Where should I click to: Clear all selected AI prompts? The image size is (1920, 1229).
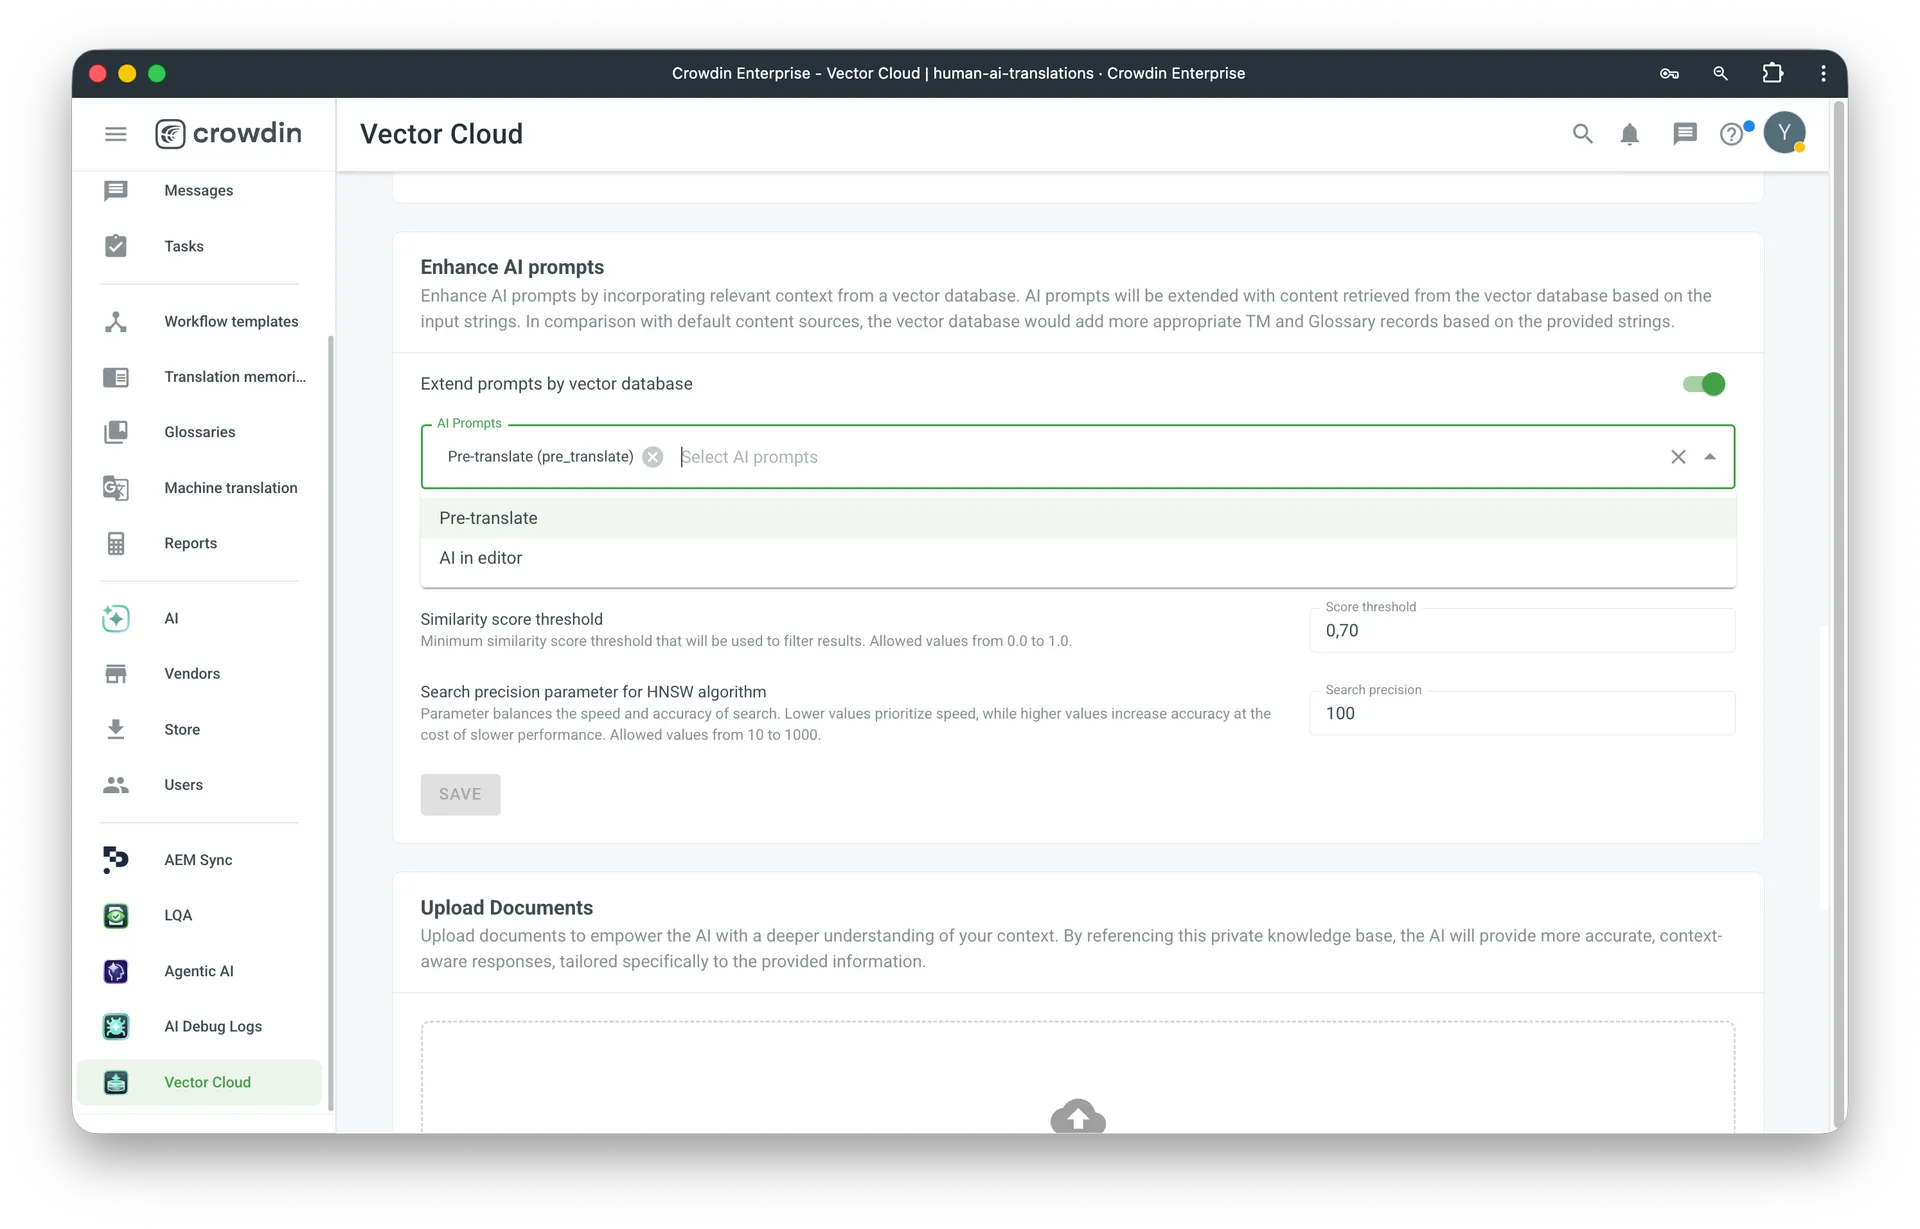(1678, 457)
